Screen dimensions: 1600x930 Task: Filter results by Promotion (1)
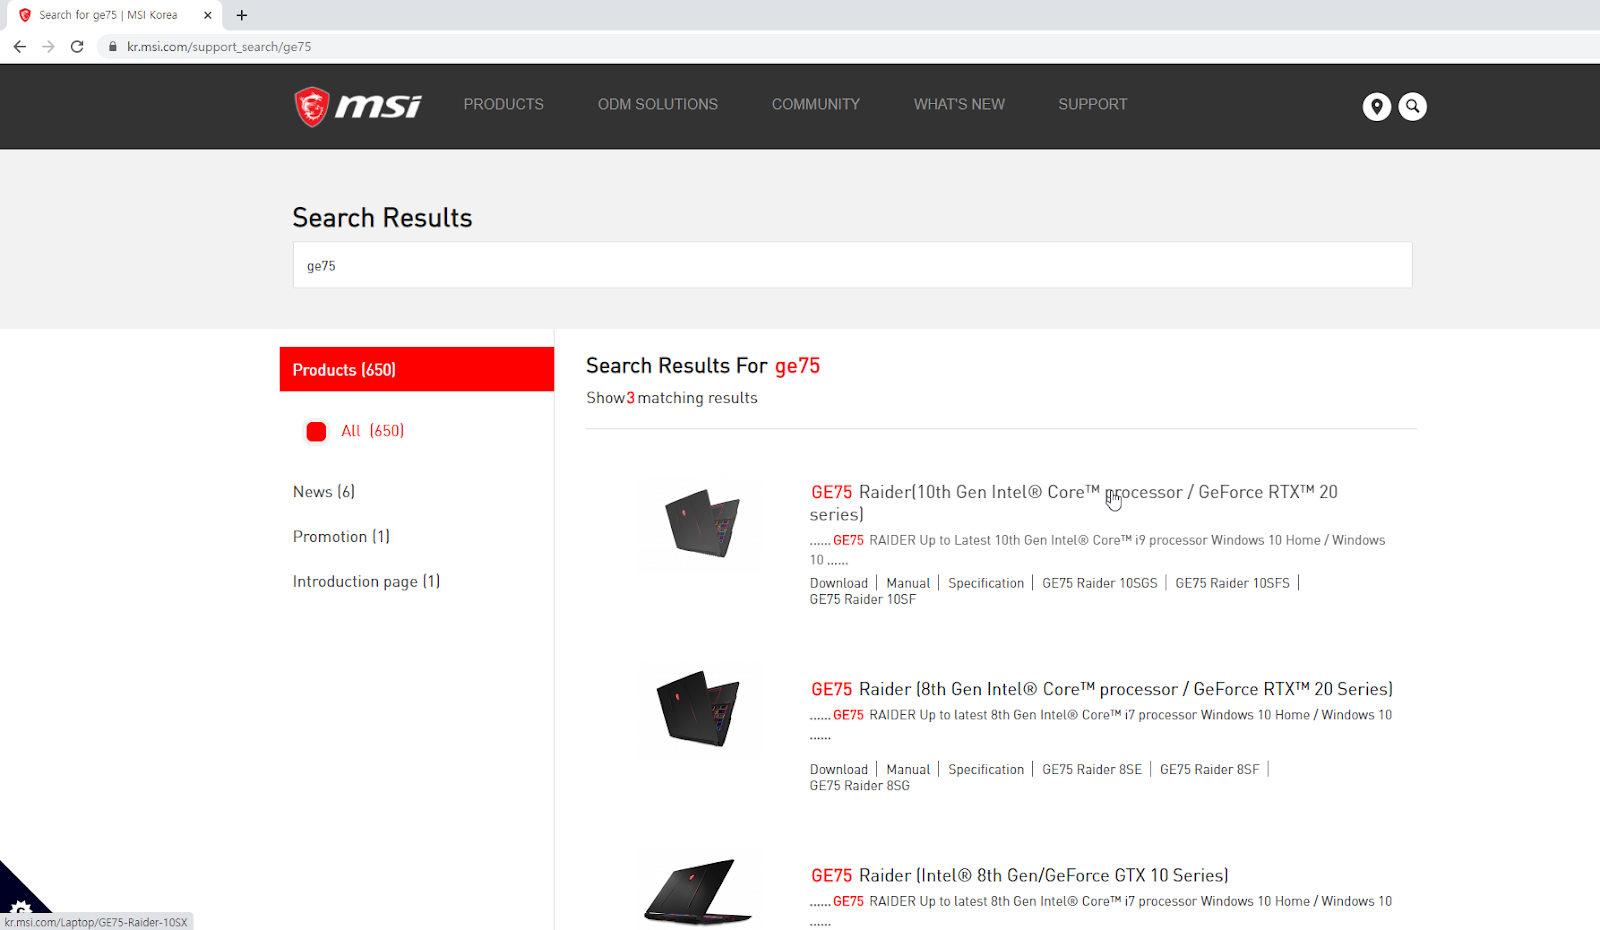341,537
